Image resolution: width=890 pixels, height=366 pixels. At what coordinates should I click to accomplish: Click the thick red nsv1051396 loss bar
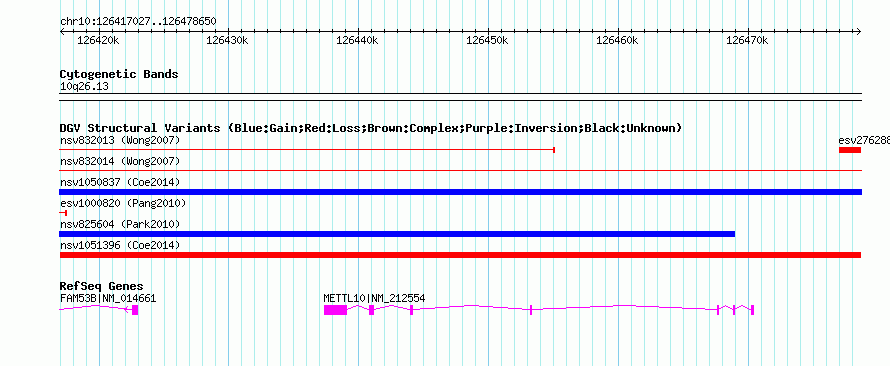click(460, 255)
